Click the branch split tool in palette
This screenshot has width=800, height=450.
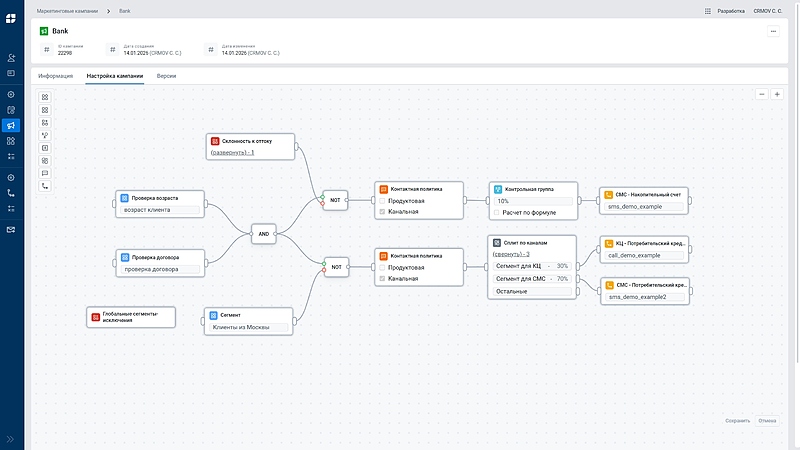(x=45, y=135)
